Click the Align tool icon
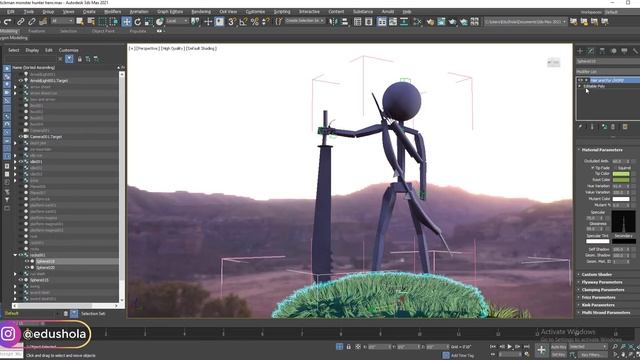This screenshot has width=640, height=360. coord(344,22)
